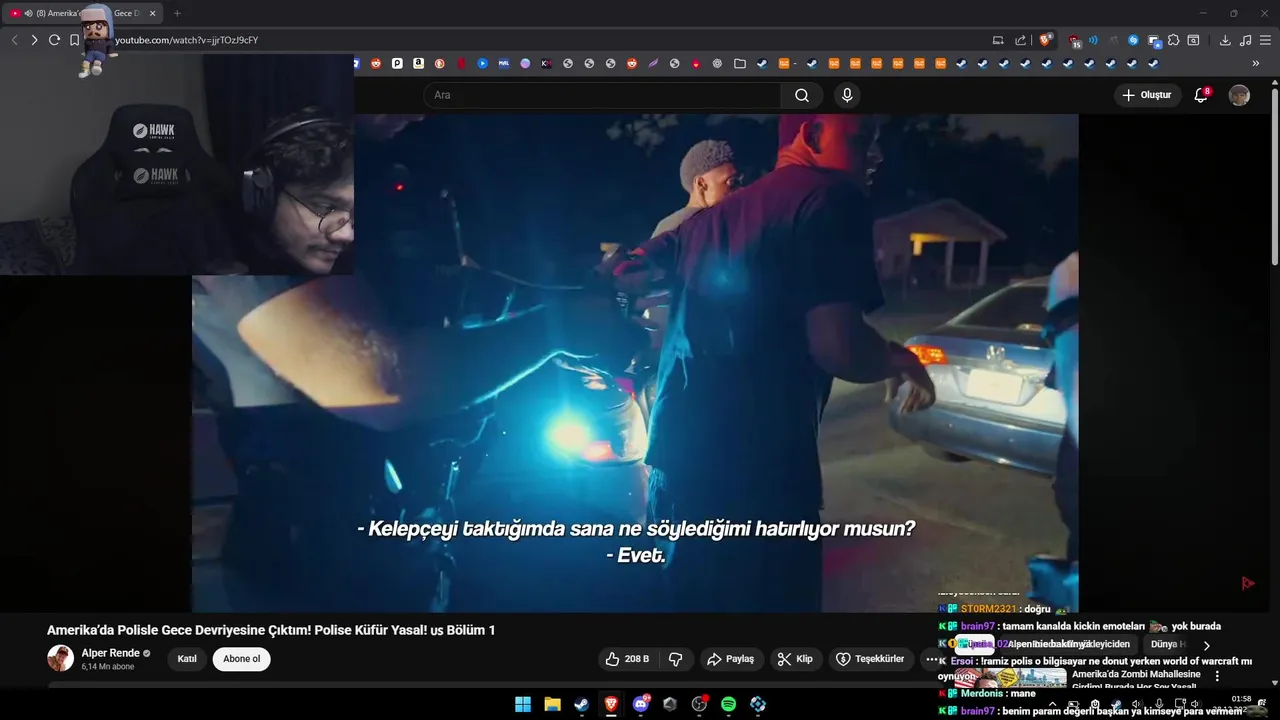Open the browser main hamburger menu
The height and width of the screenshot is (720, 1280).
(1265, 40)
